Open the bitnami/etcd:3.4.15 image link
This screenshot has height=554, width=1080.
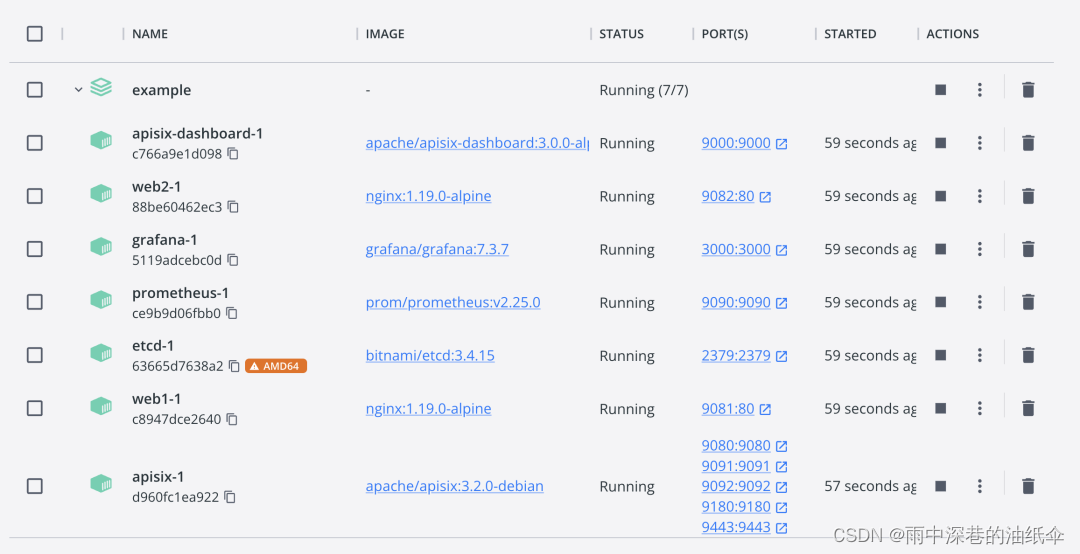pos(430,355)
